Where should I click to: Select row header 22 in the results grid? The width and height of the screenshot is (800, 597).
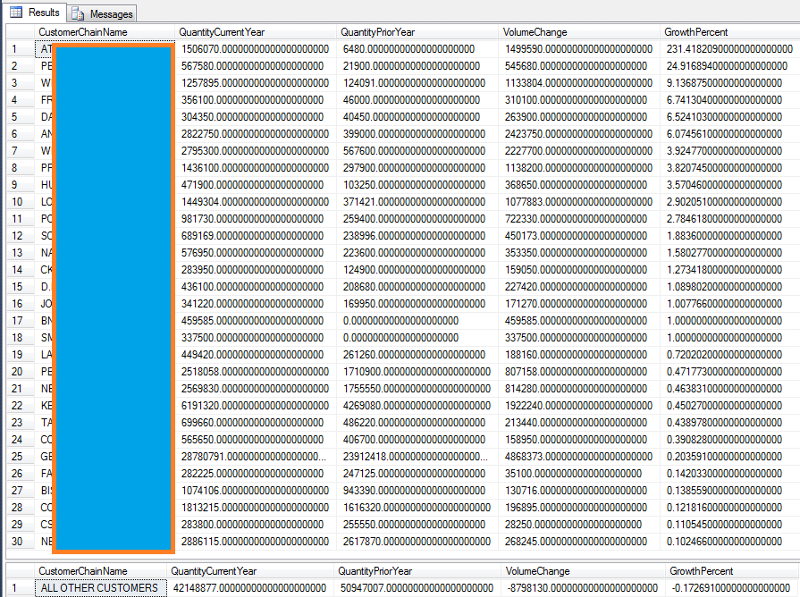point(20,405)
